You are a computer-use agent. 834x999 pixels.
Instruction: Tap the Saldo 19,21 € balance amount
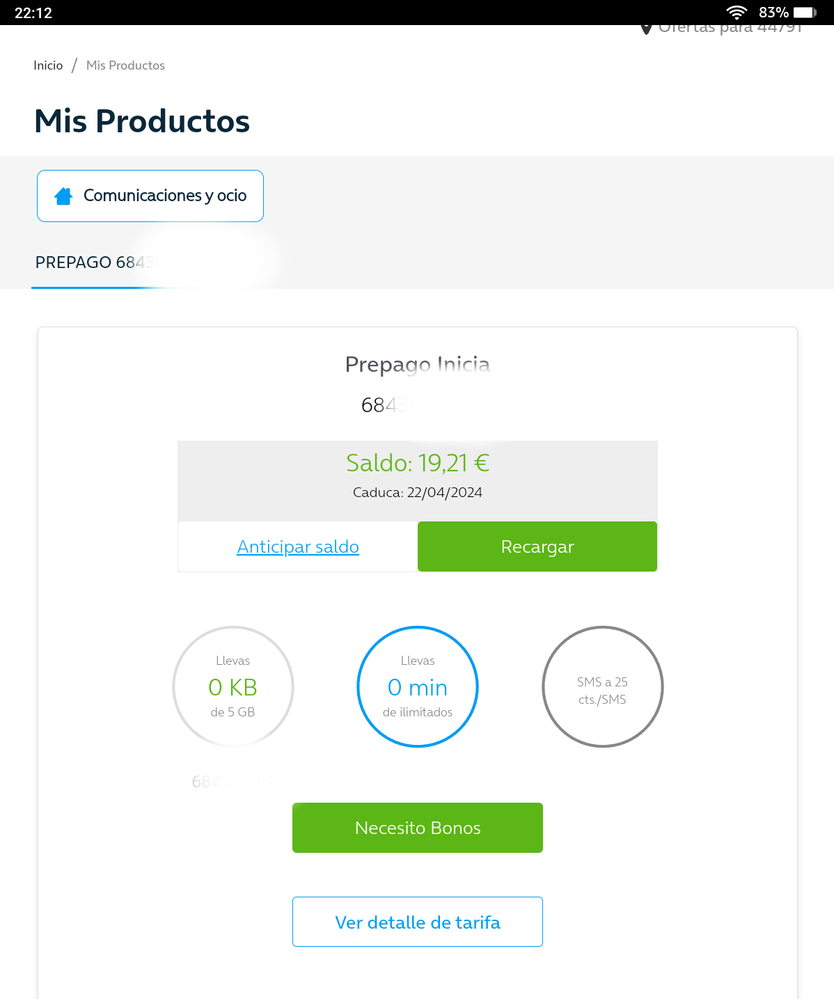(x=417, y=463)
